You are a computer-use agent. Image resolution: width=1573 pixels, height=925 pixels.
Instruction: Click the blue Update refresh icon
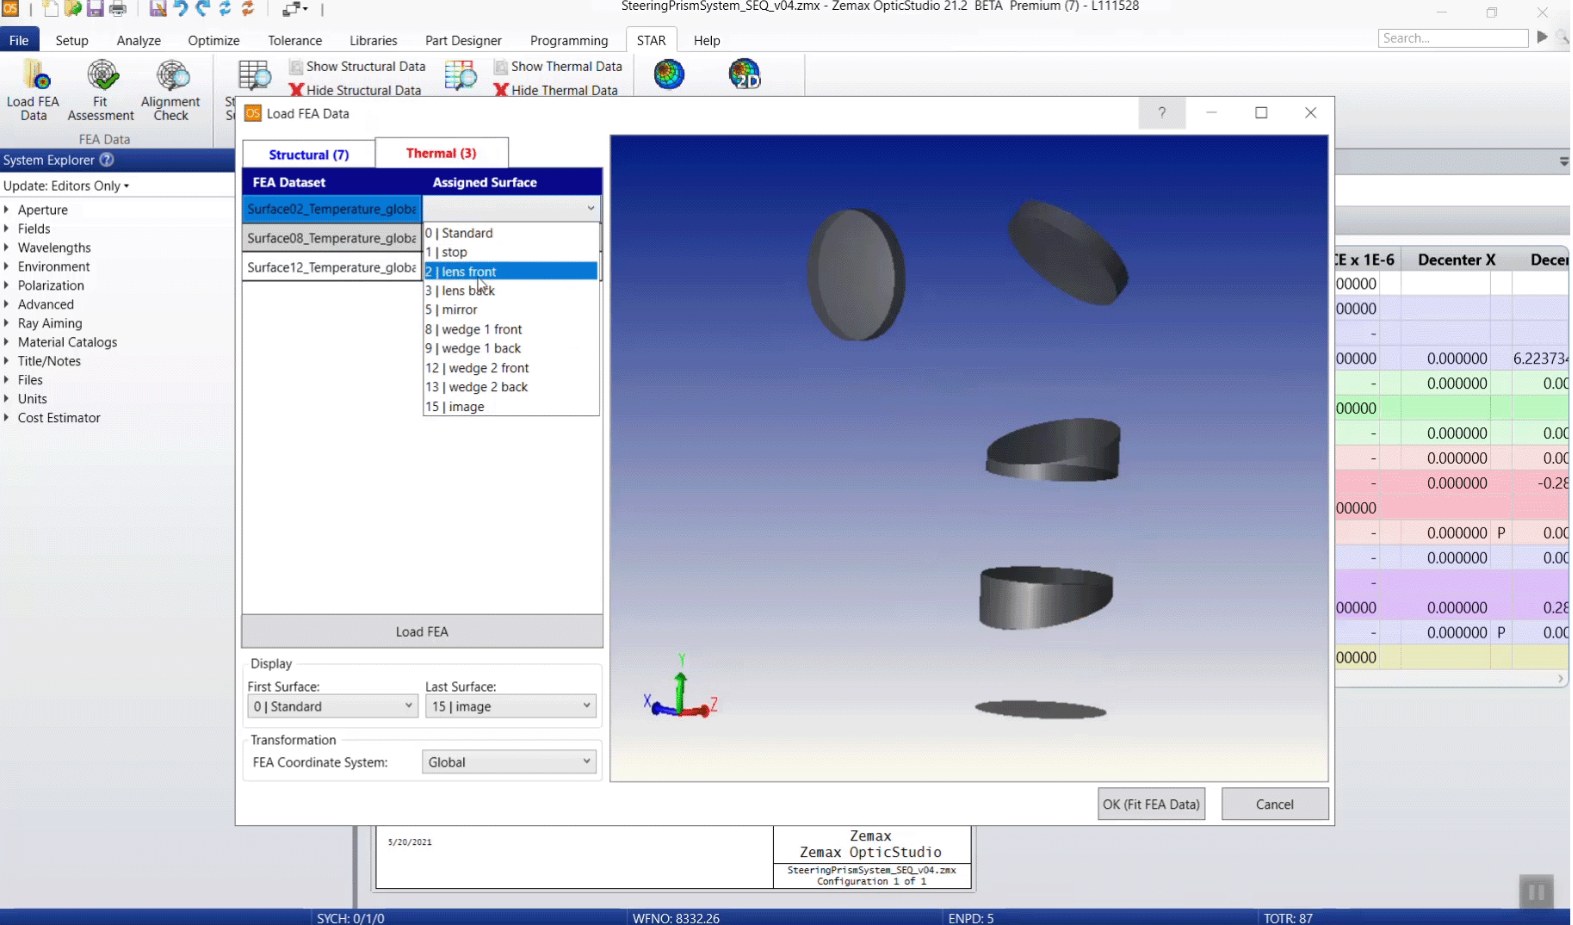point(225,9)
